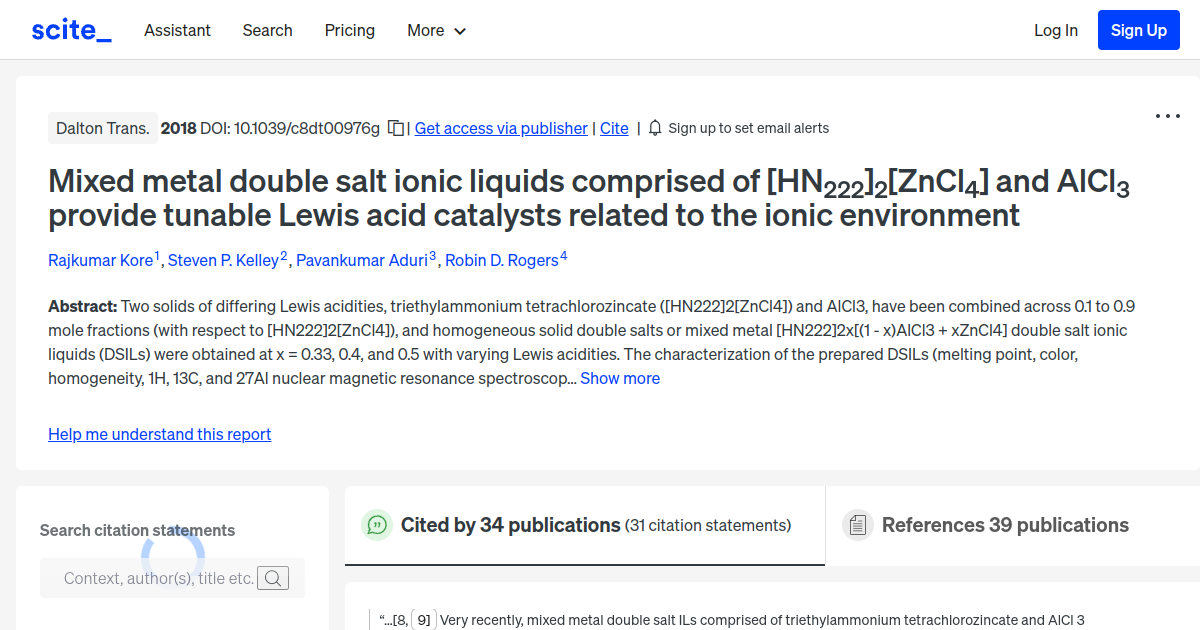This screenshot has height=630, width=1200.
Task: Select the Cited by 34 publications tab
Action: point(510,524)
